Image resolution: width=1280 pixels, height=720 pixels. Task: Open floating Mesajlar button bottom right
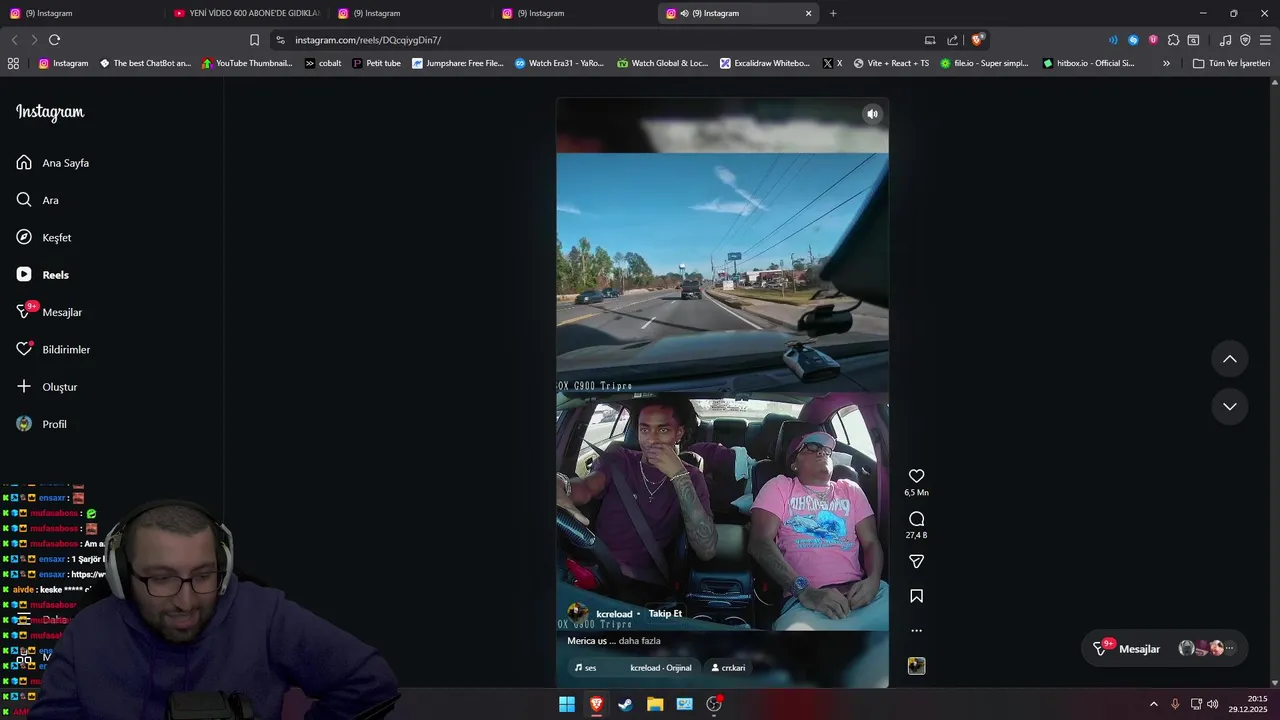click(x=1166, y=649)
